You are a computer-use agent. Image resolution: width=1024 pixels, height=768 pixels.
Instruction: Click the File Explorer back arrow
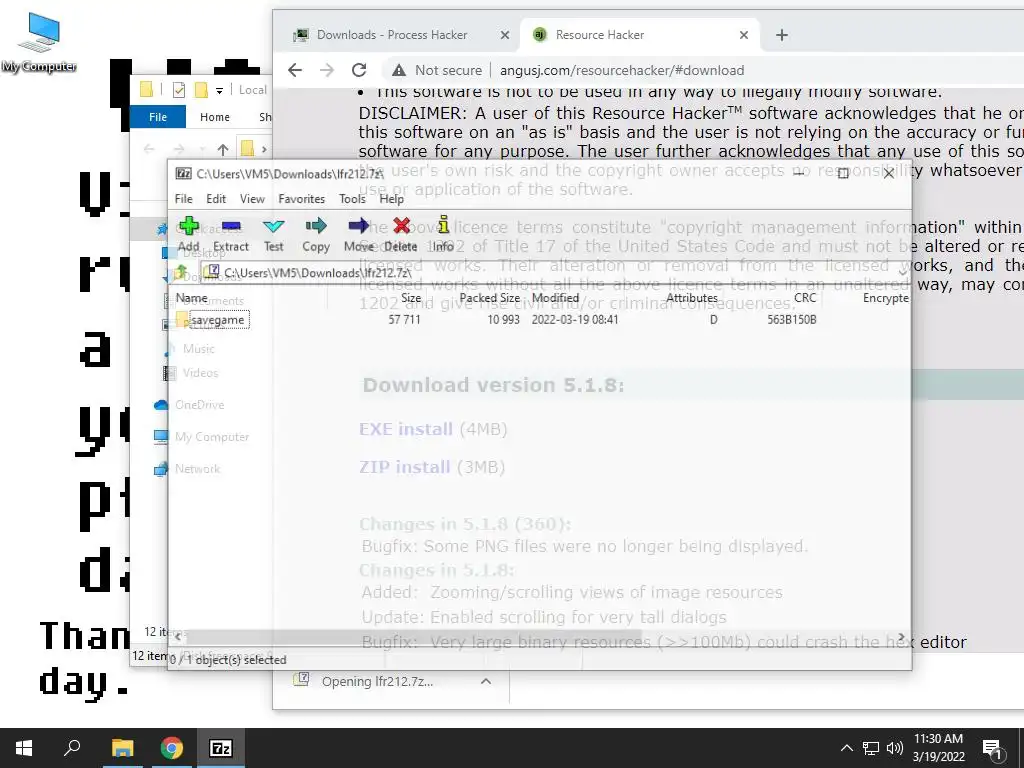(x=149, y=150)
